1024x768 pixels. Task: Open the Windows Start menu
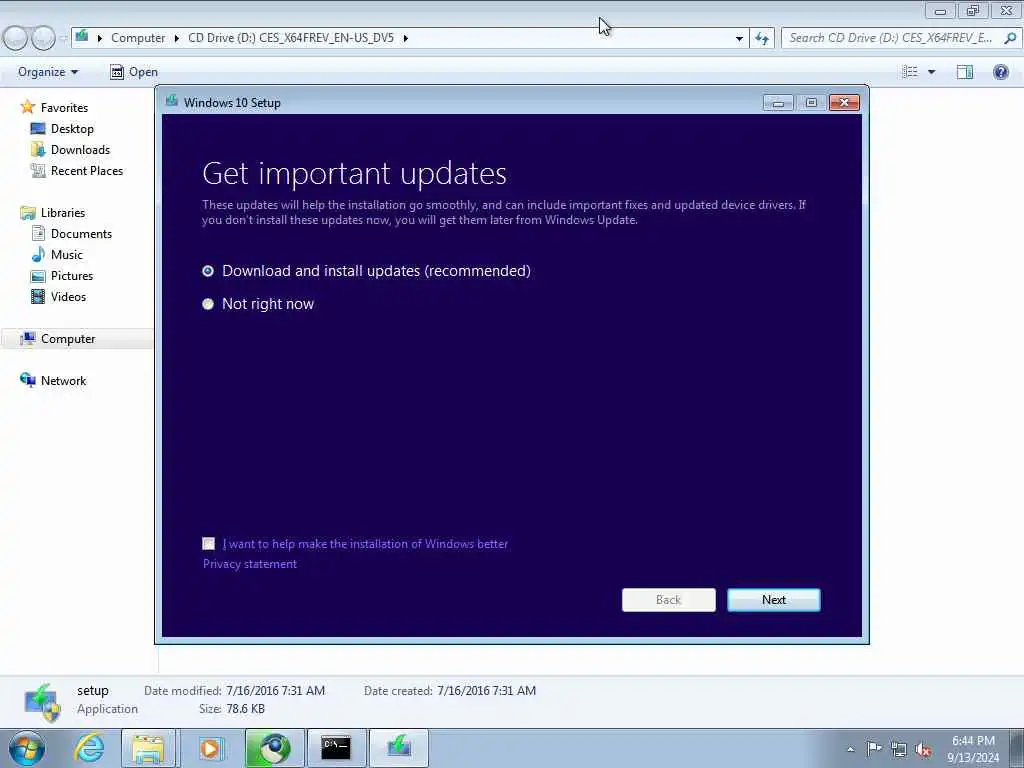[x=27, y=748]
